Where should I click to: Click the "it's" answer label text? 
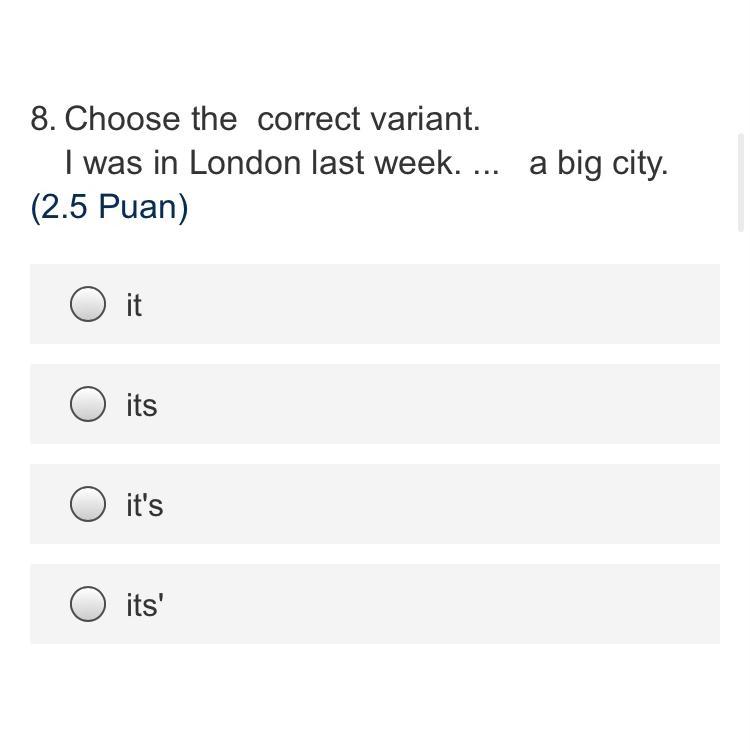point(145,505)
